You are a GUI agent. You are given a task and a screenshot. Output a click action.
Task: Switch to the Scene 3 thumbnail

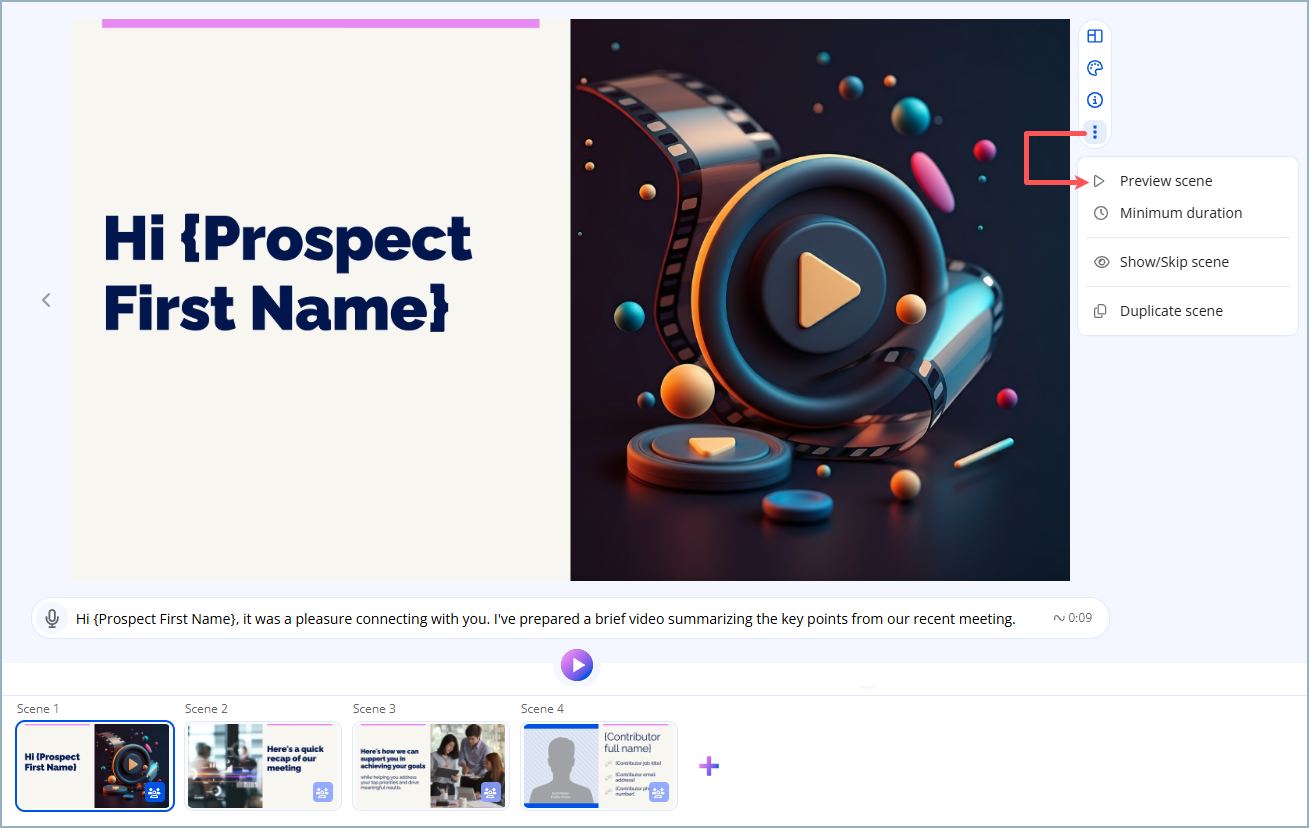[430, 765]
